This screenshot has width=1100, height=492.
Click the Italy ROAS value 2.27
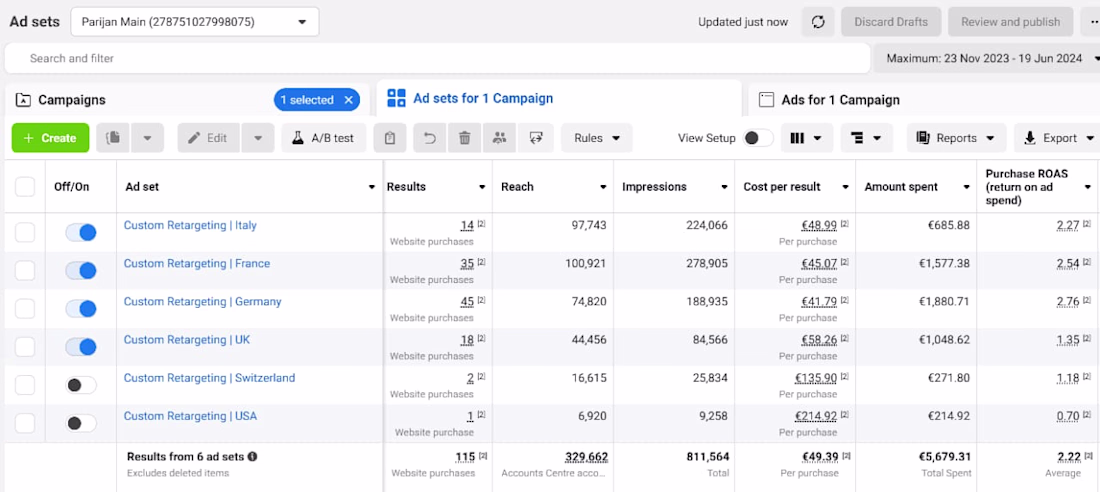pos(1068,225)
